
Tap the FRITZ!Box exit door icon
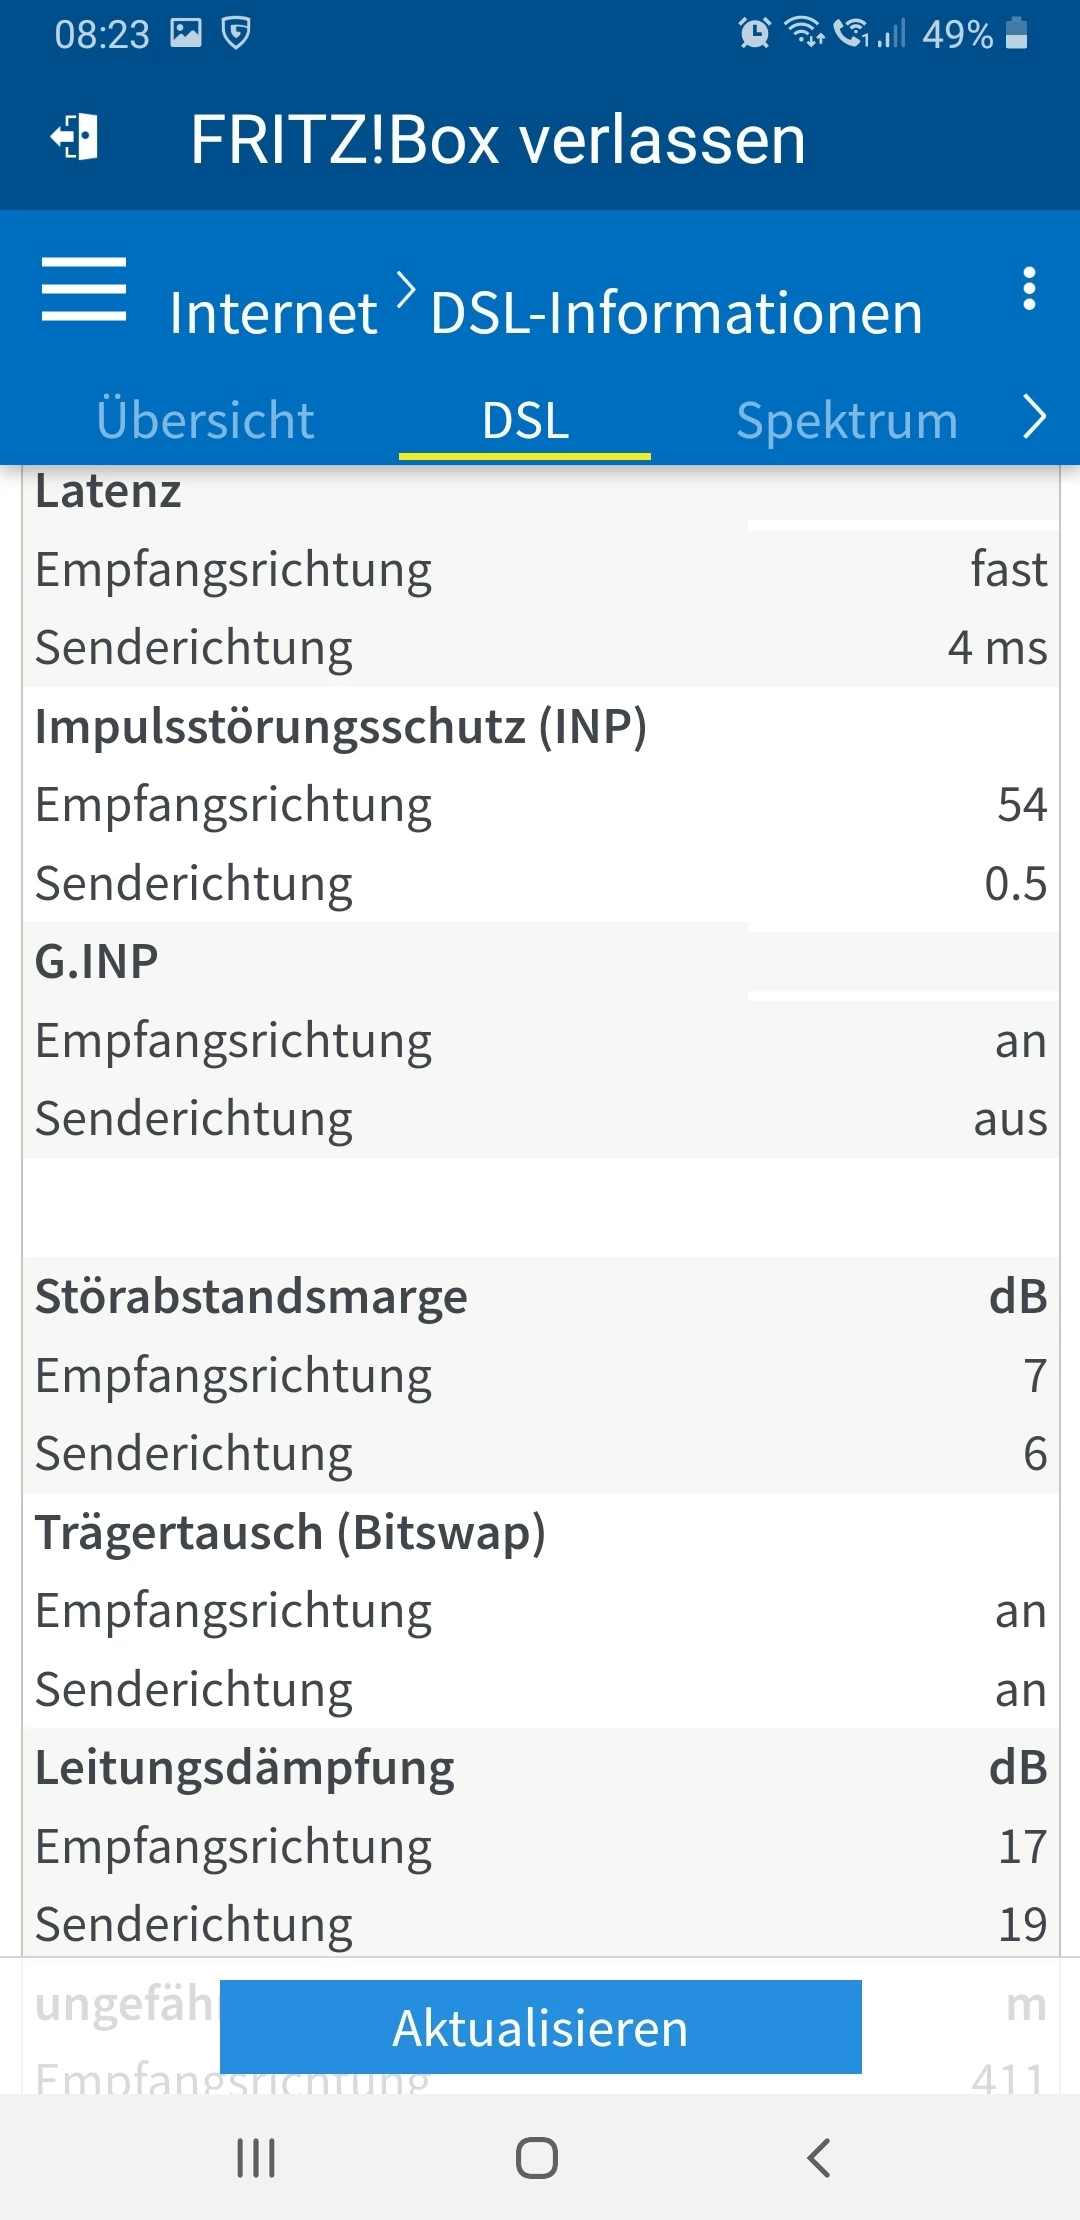click(75, 138)
